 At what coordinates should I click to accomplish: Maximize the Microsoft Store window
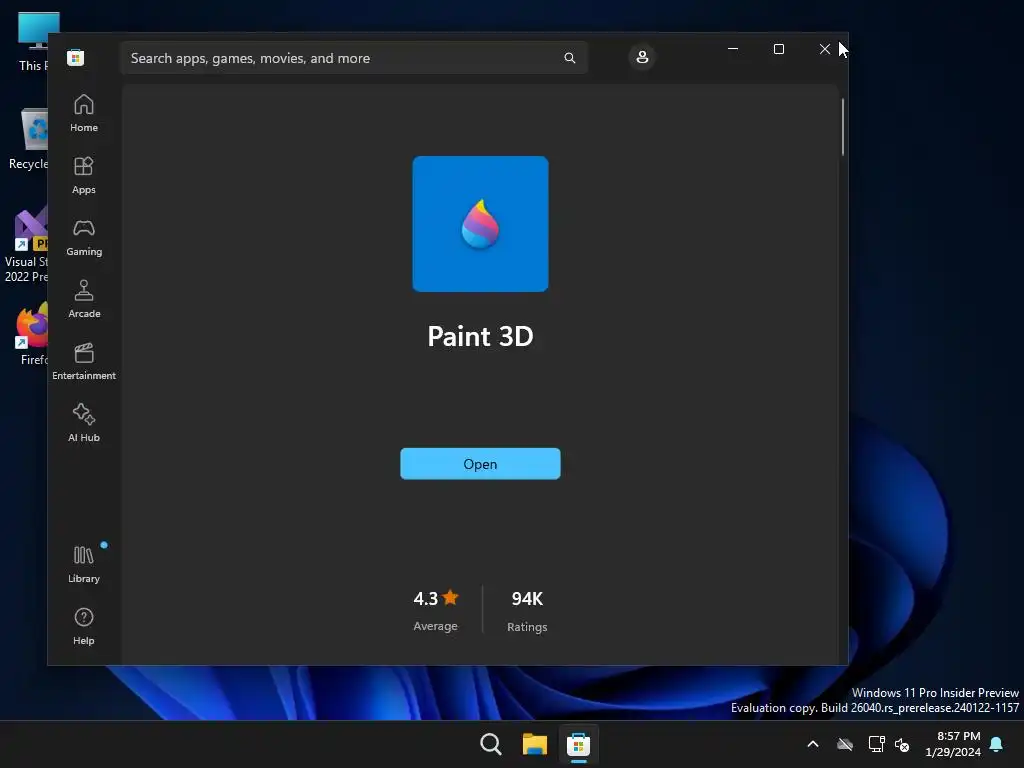pos(778,49)
